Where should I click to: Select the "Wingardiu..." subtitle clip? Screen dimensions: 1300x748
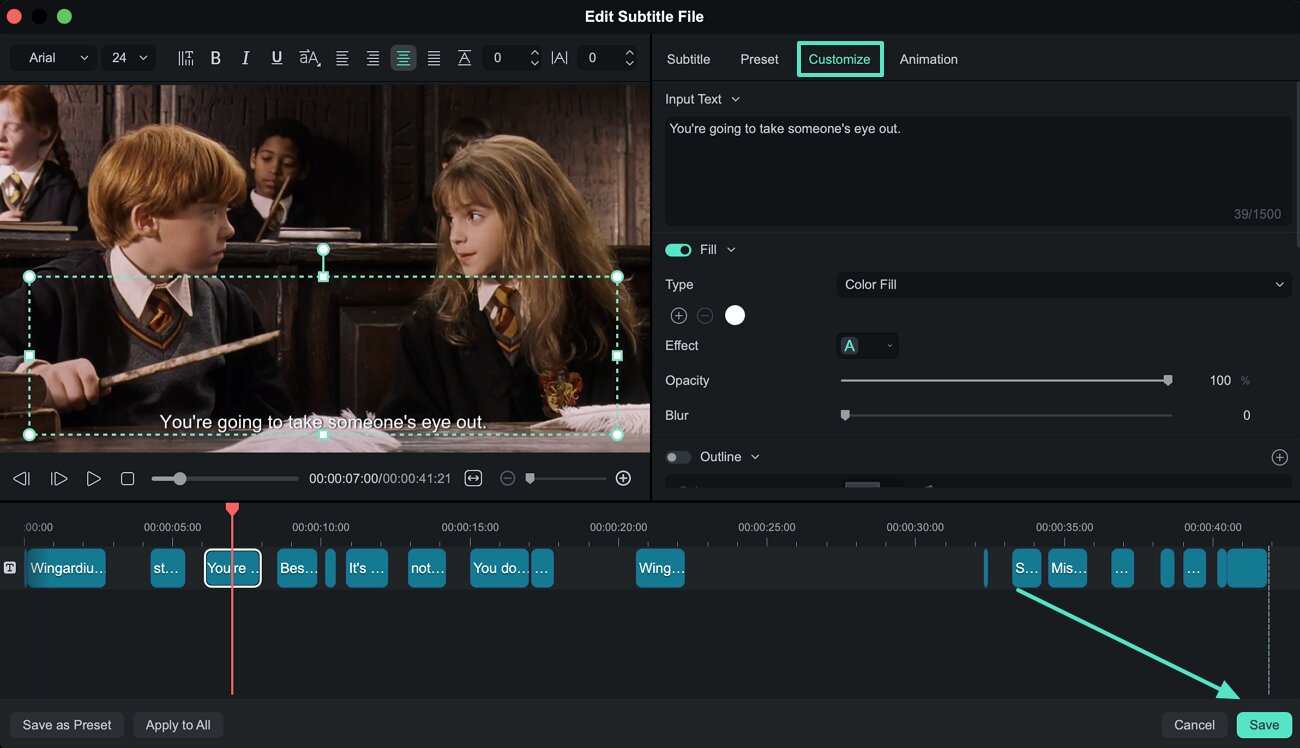tap(65, 568)
